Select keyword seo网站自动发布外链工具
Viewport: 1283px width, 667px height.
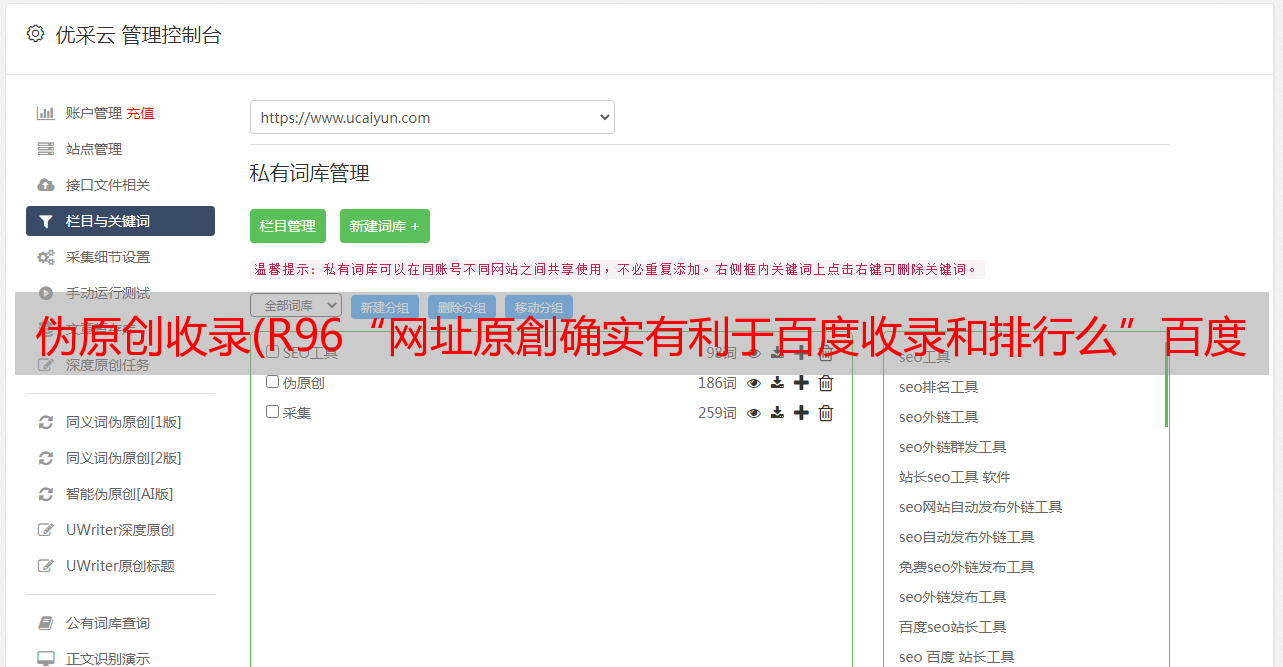(981, 507)
